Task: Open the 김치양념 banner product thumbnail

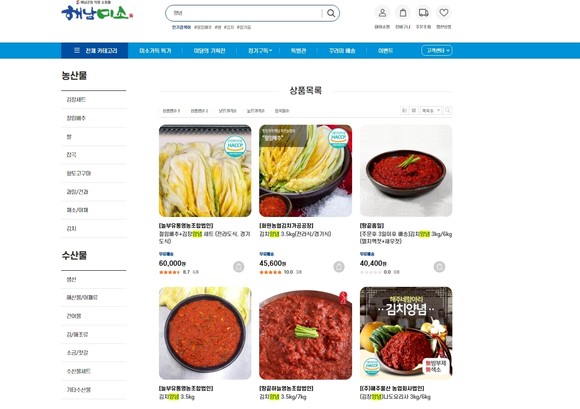Action: click(x=406, y=333)
